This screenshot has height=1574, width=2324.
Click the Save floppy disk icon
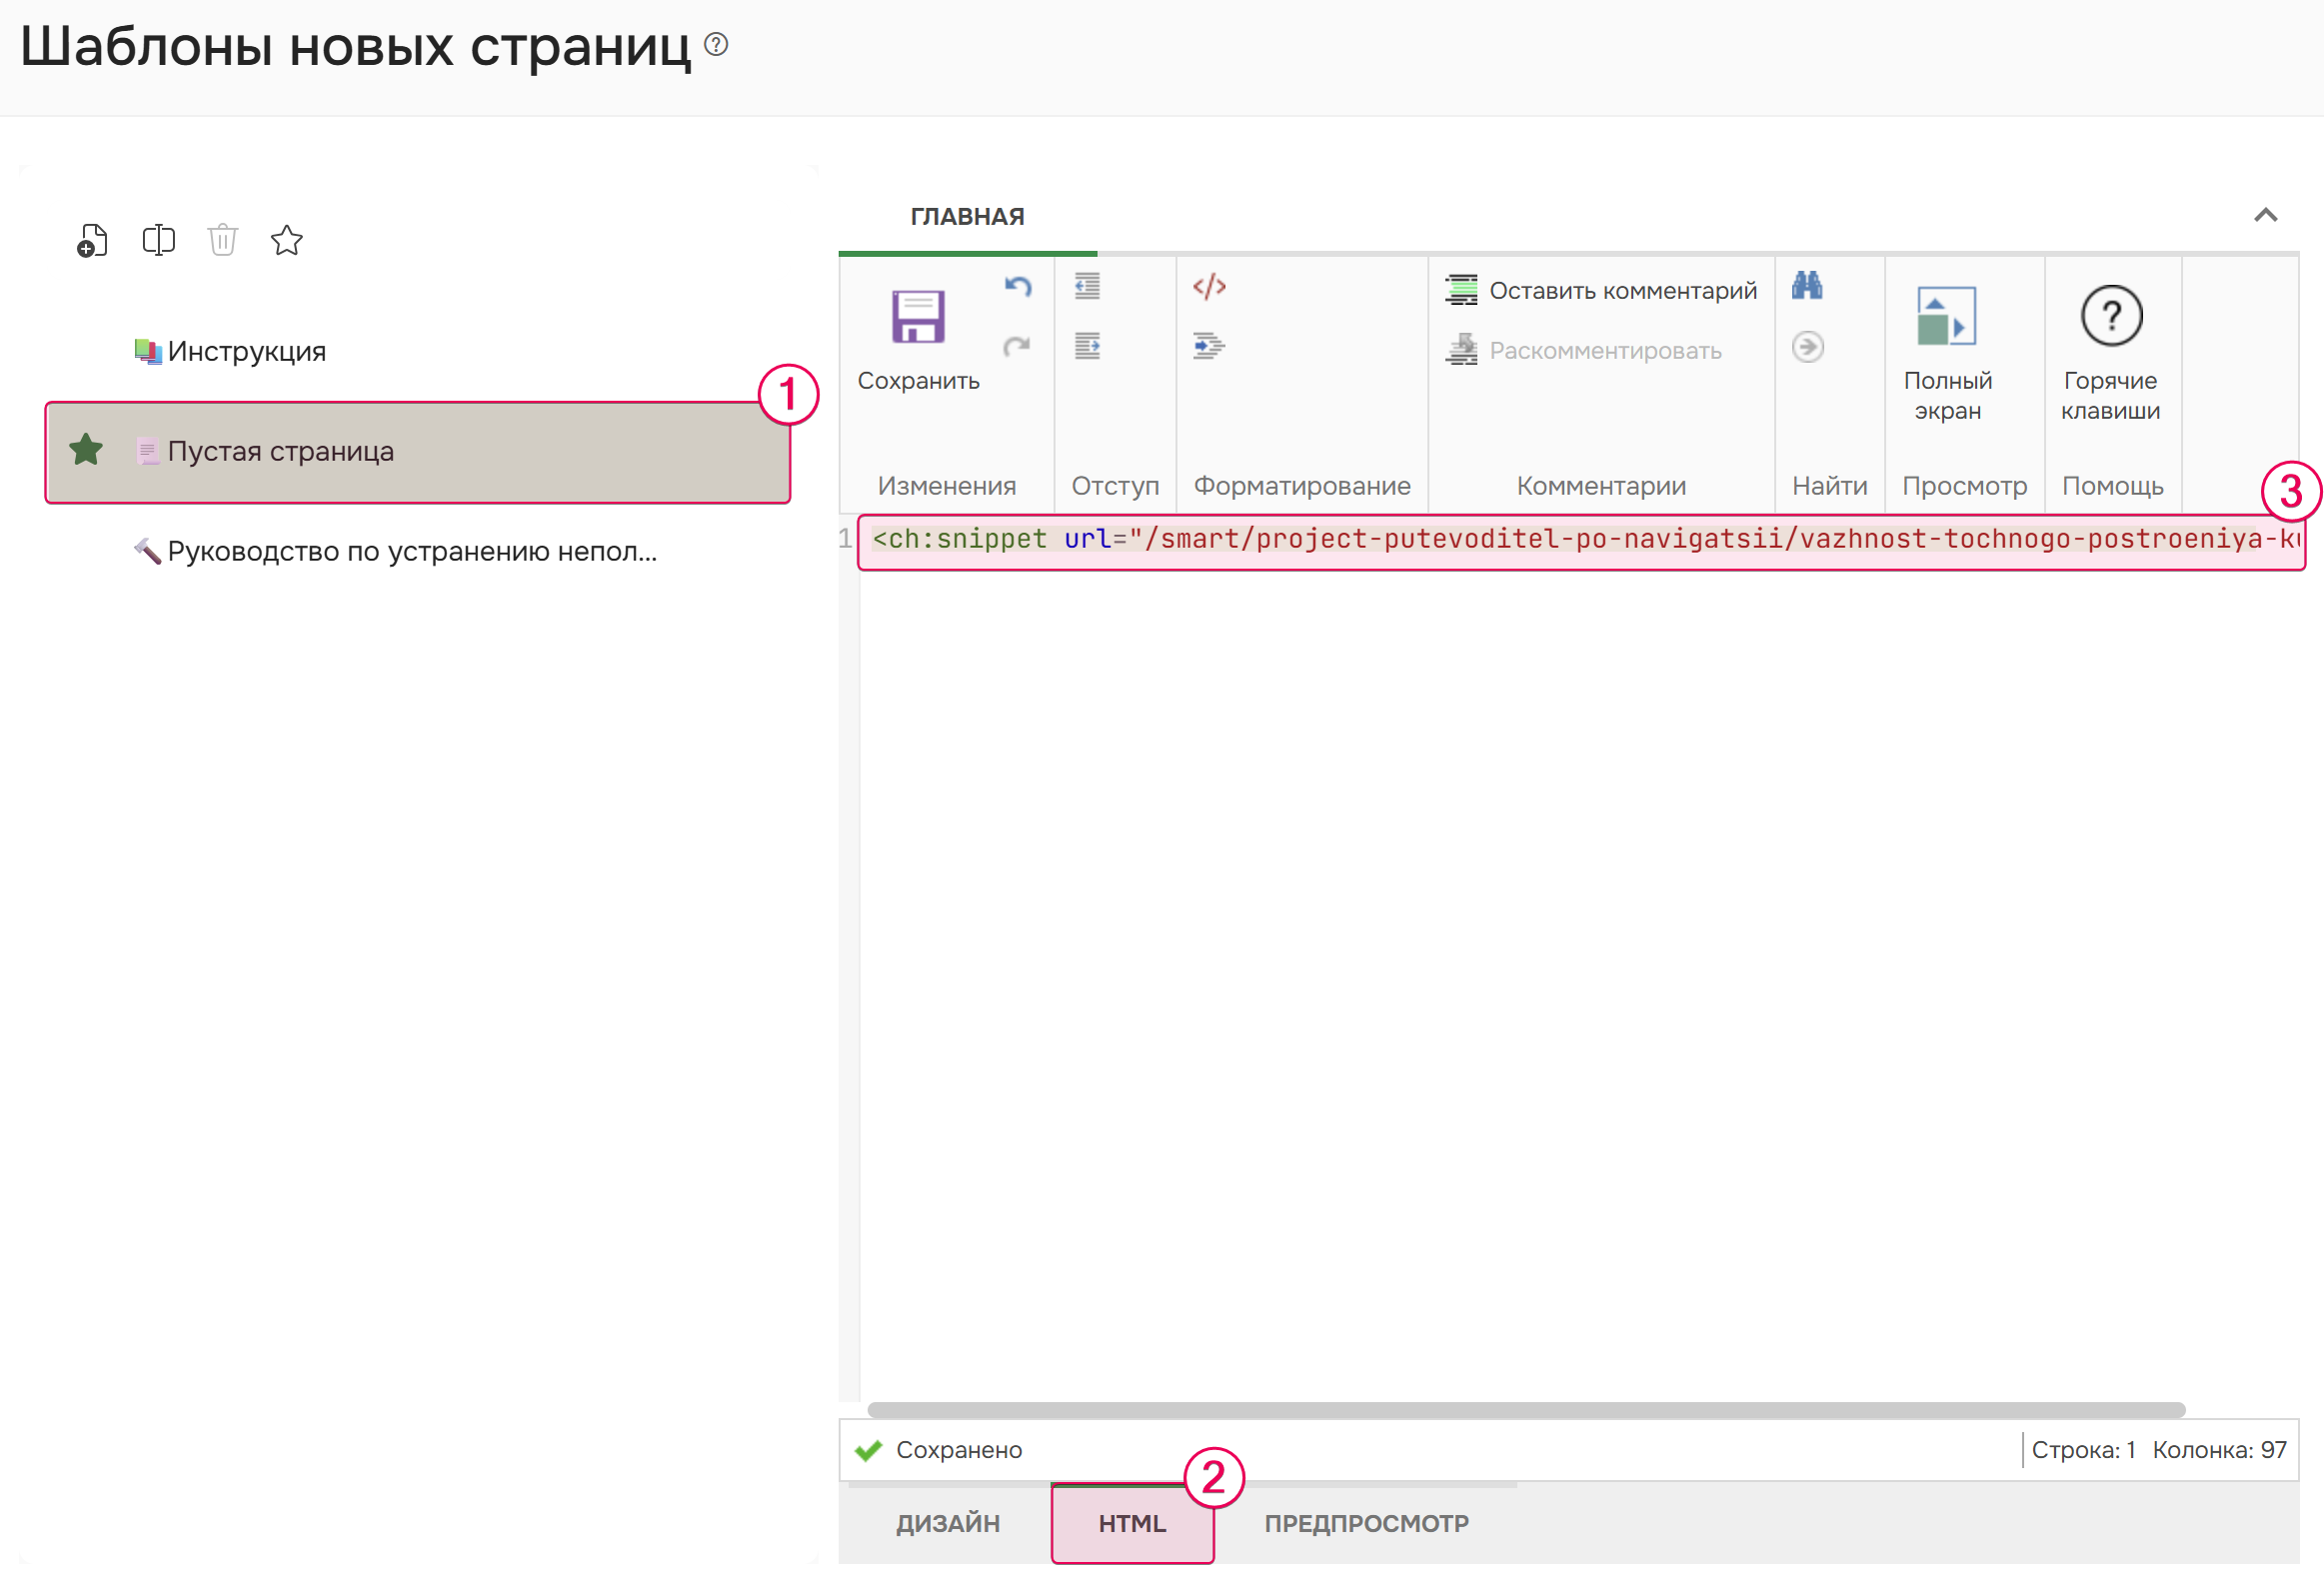point(917,317)
